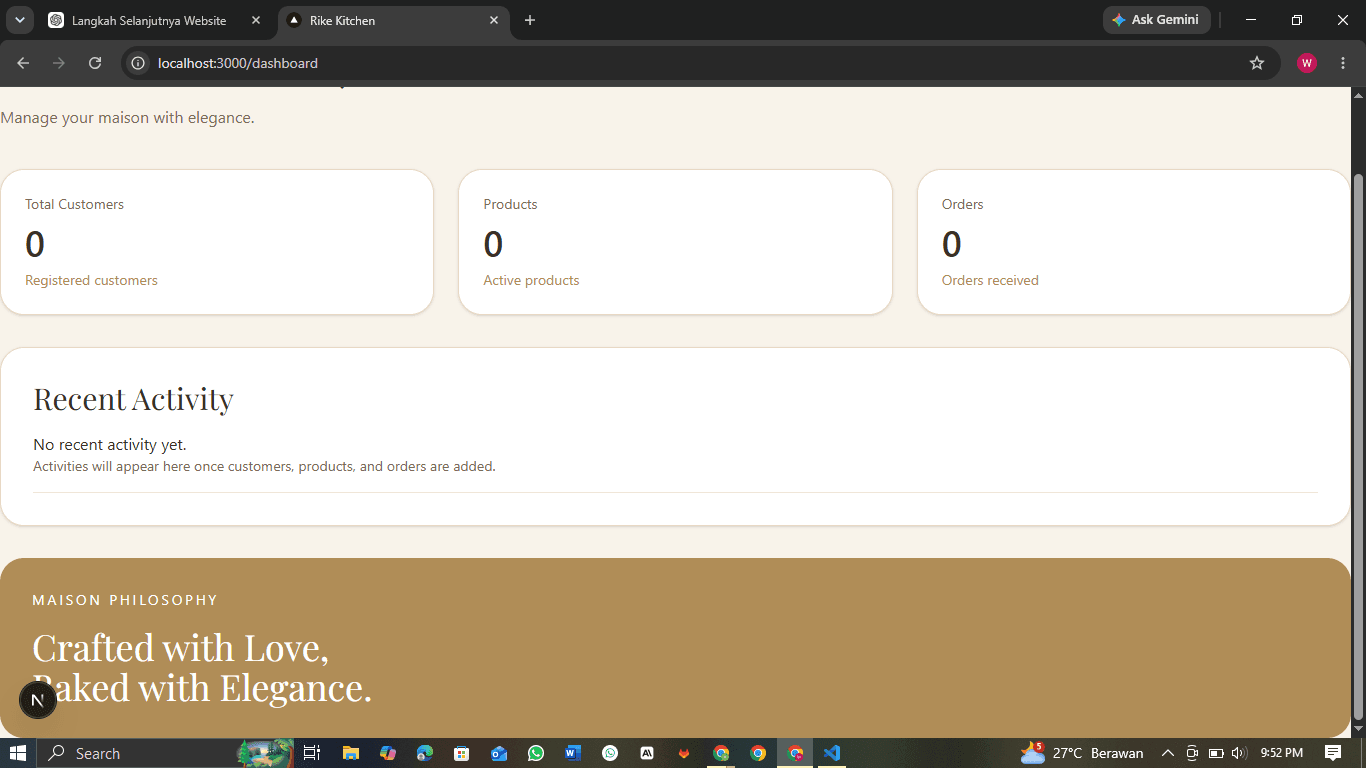Open Task View in taskbar
This screenshot has height=768, width=1366.
coord(311,753)
